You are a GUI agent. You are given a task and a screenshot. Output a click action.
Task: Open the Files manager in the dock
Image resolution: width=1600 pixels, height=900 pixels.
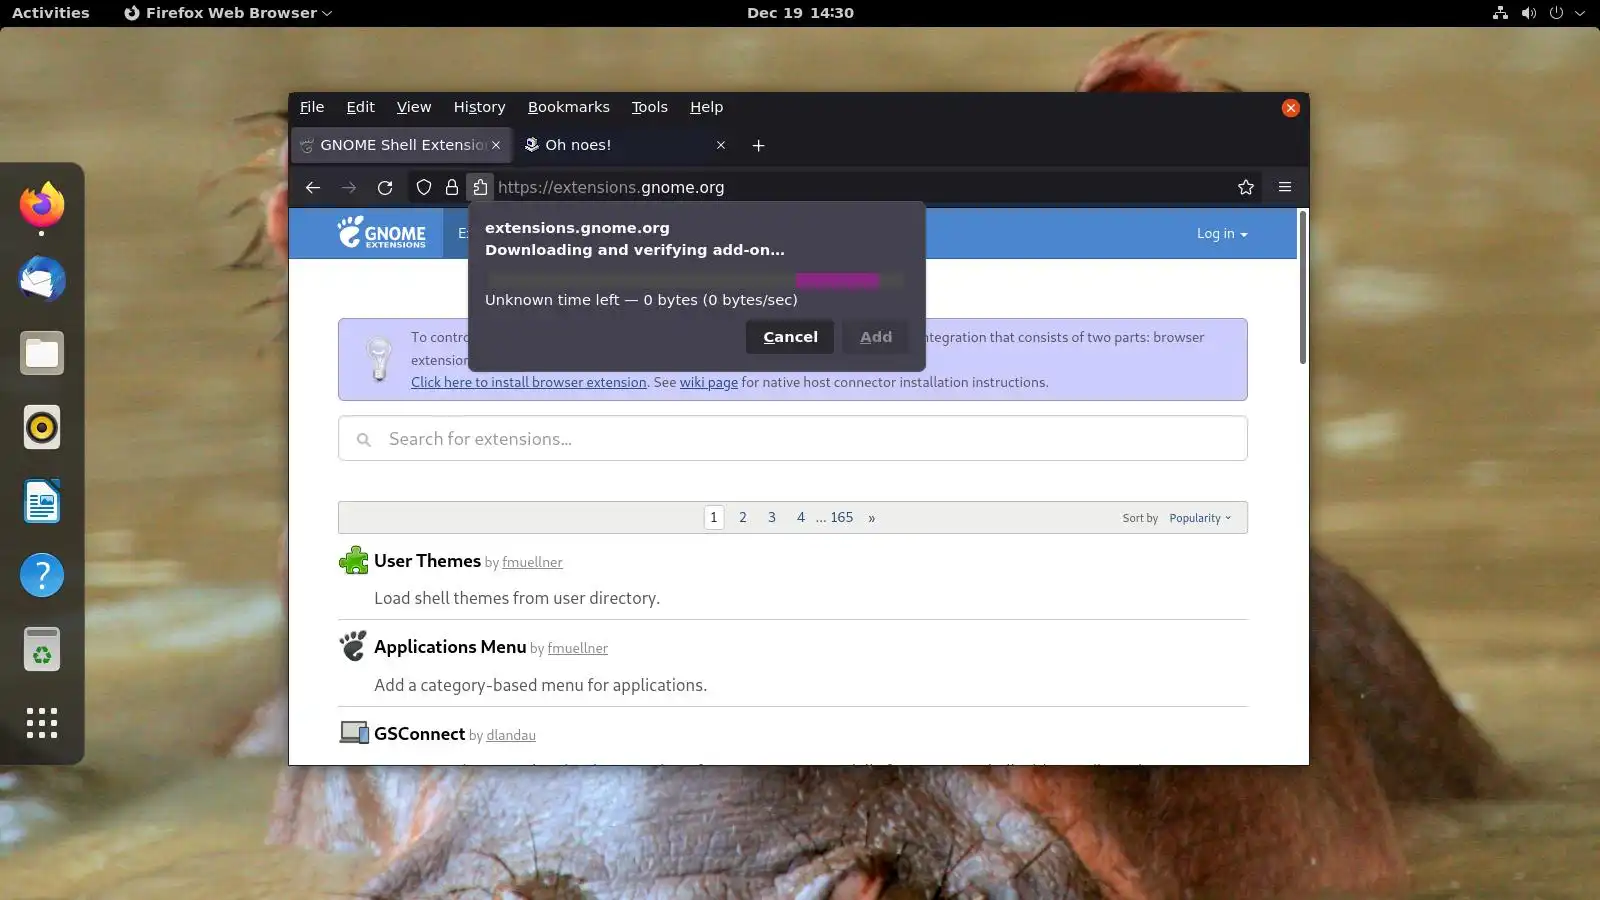coord(42,353)
